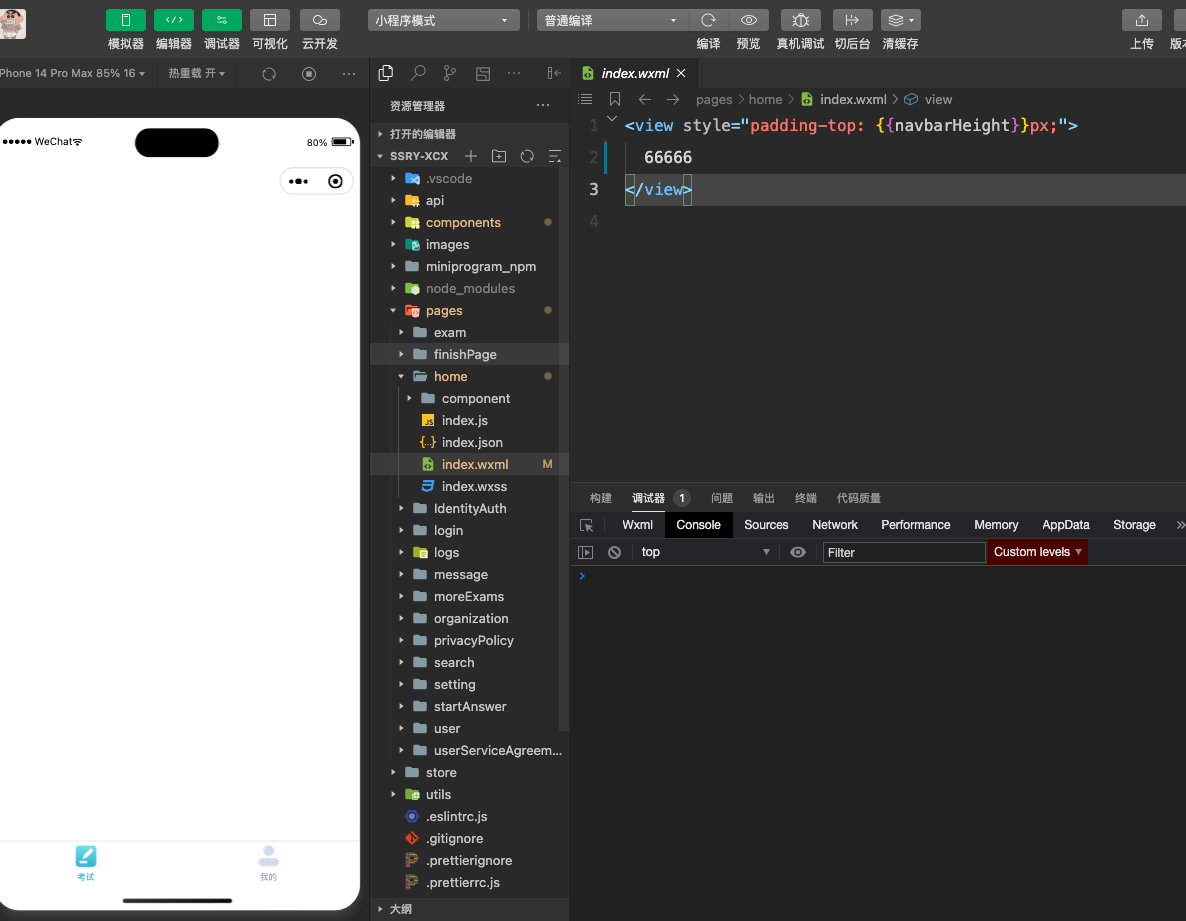
Task: Collapse all folders in explorer
Action: click(554, 156)
